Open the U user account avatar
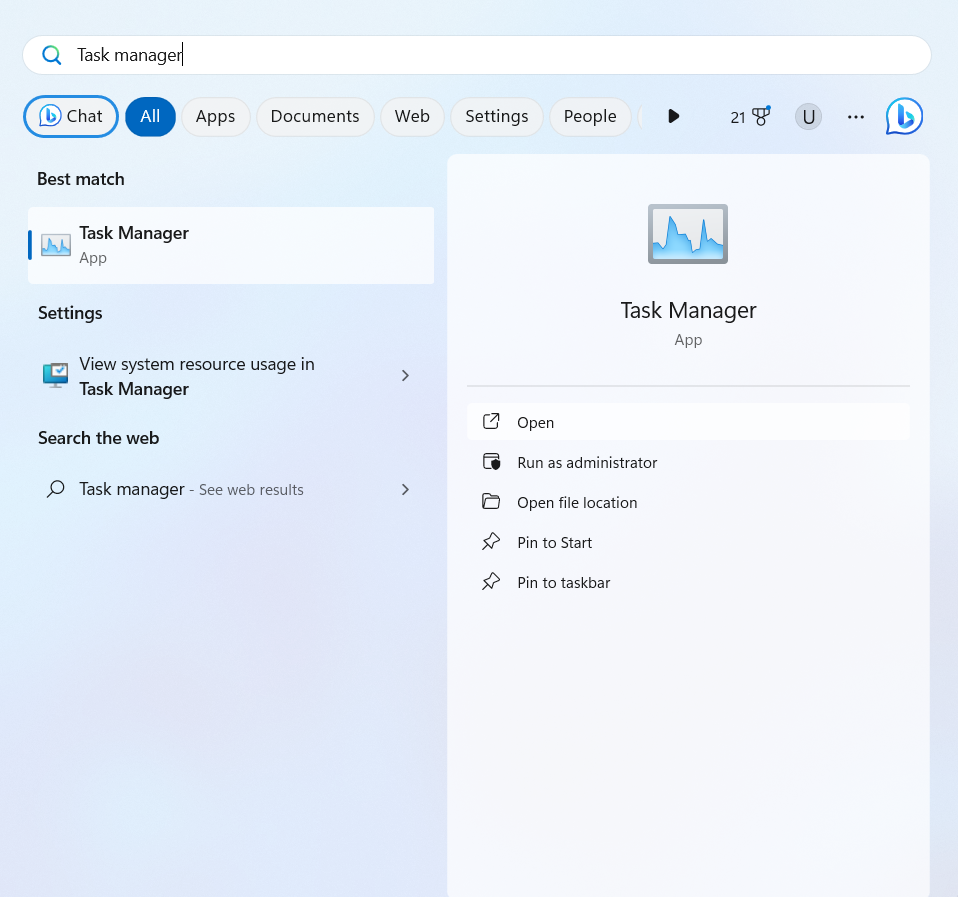The image size is (958, 897). point(808,116)
